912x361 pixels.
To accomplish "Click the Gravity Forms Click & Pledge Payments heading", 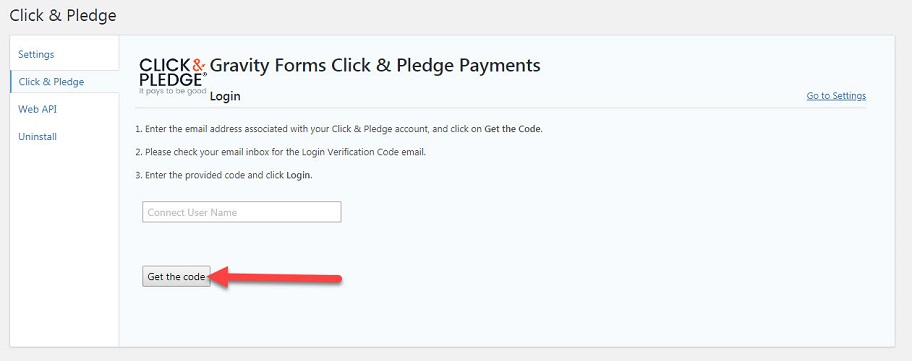I will click(x=375, y=65).
